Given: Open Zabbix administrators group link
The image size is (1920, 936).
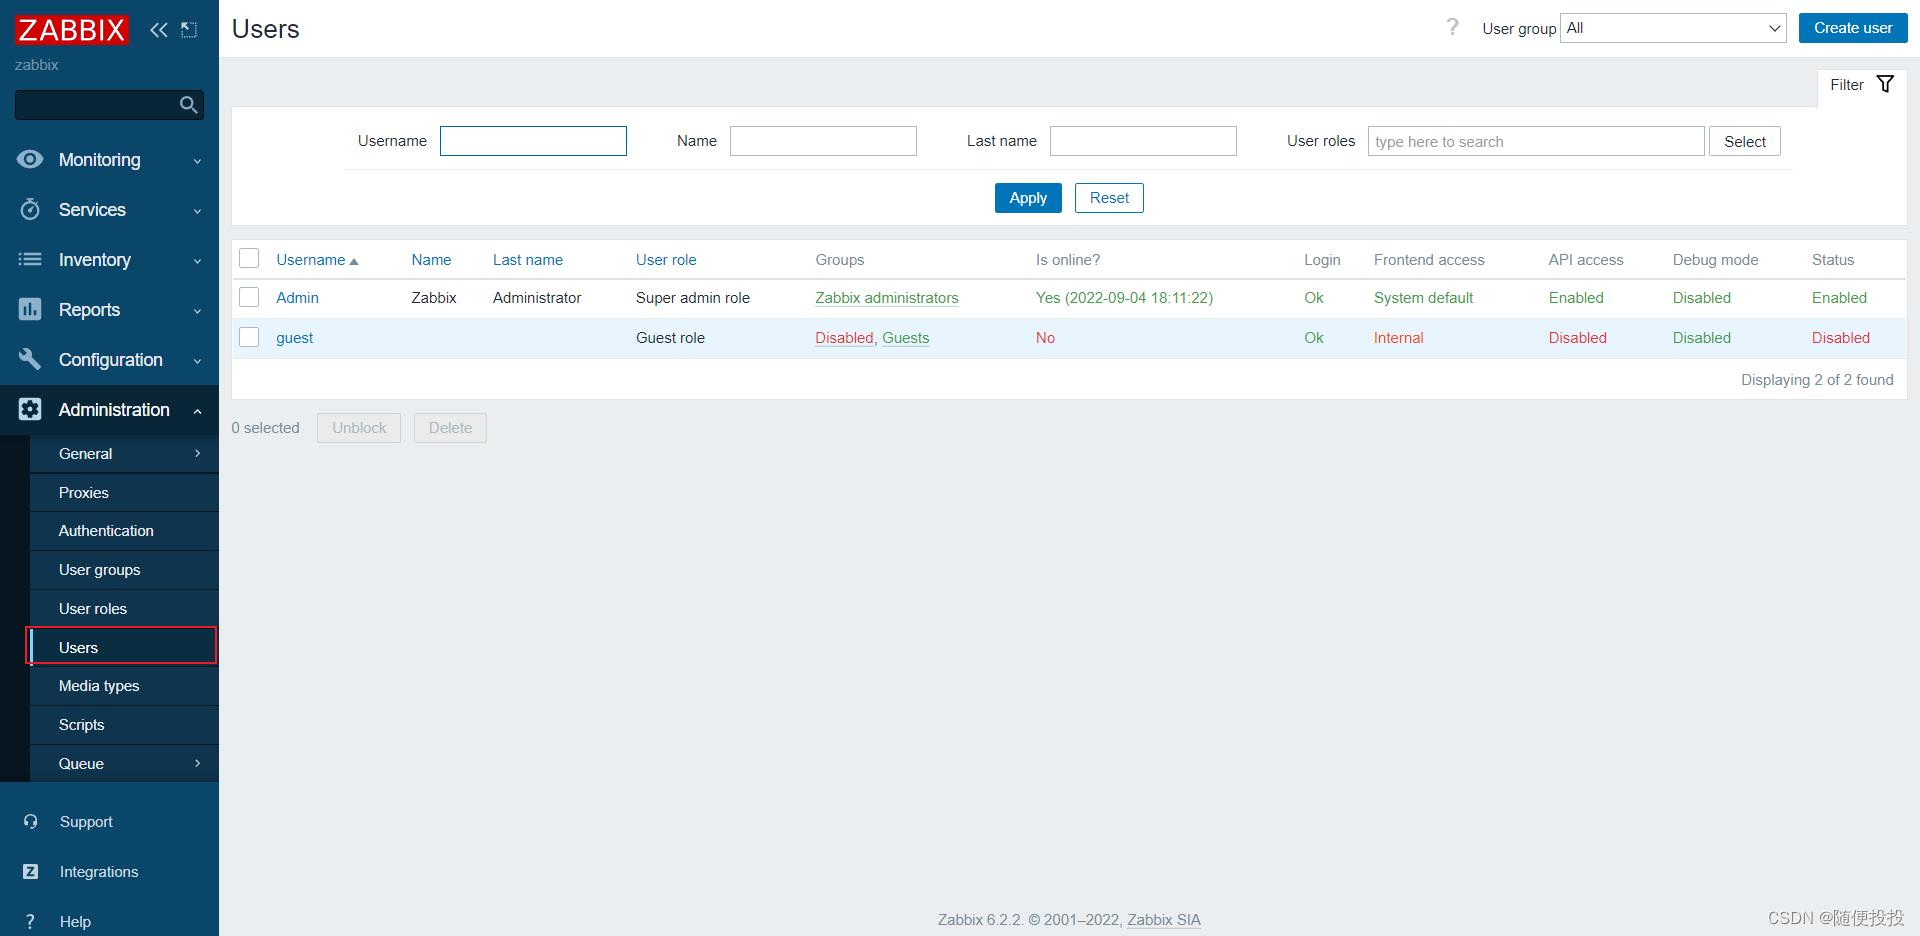Looking at the screenshot, I should [x=886, y=298].
